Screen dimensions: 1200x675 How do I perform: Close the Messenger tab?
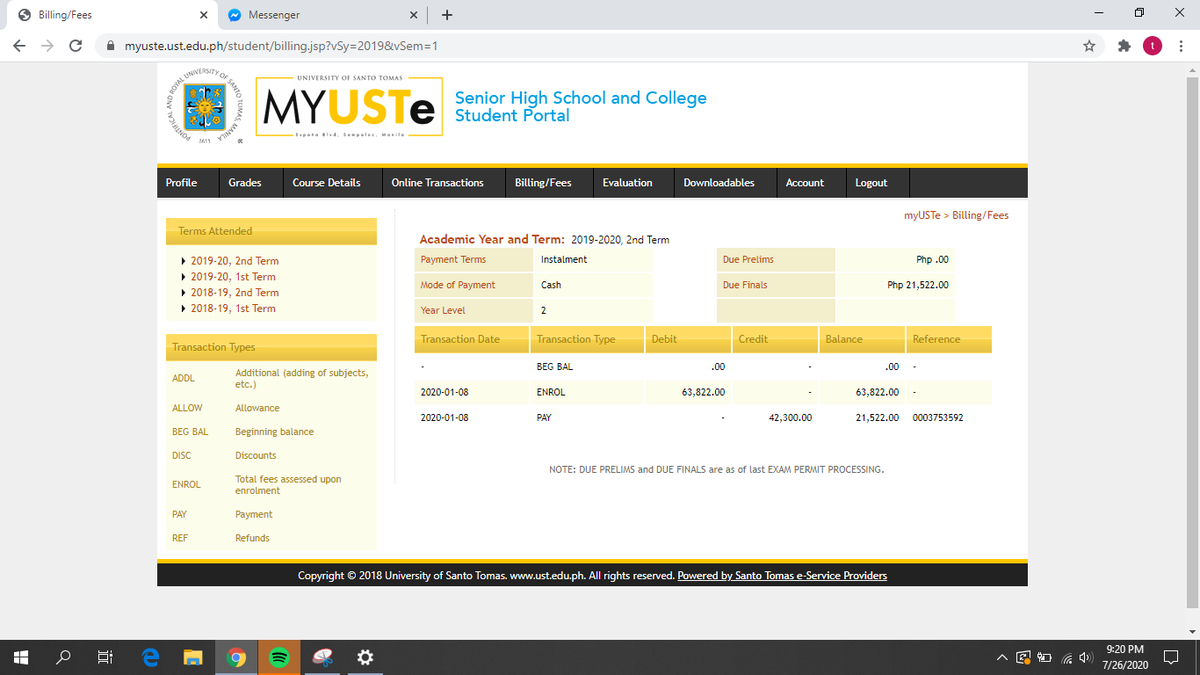point(414,15)
